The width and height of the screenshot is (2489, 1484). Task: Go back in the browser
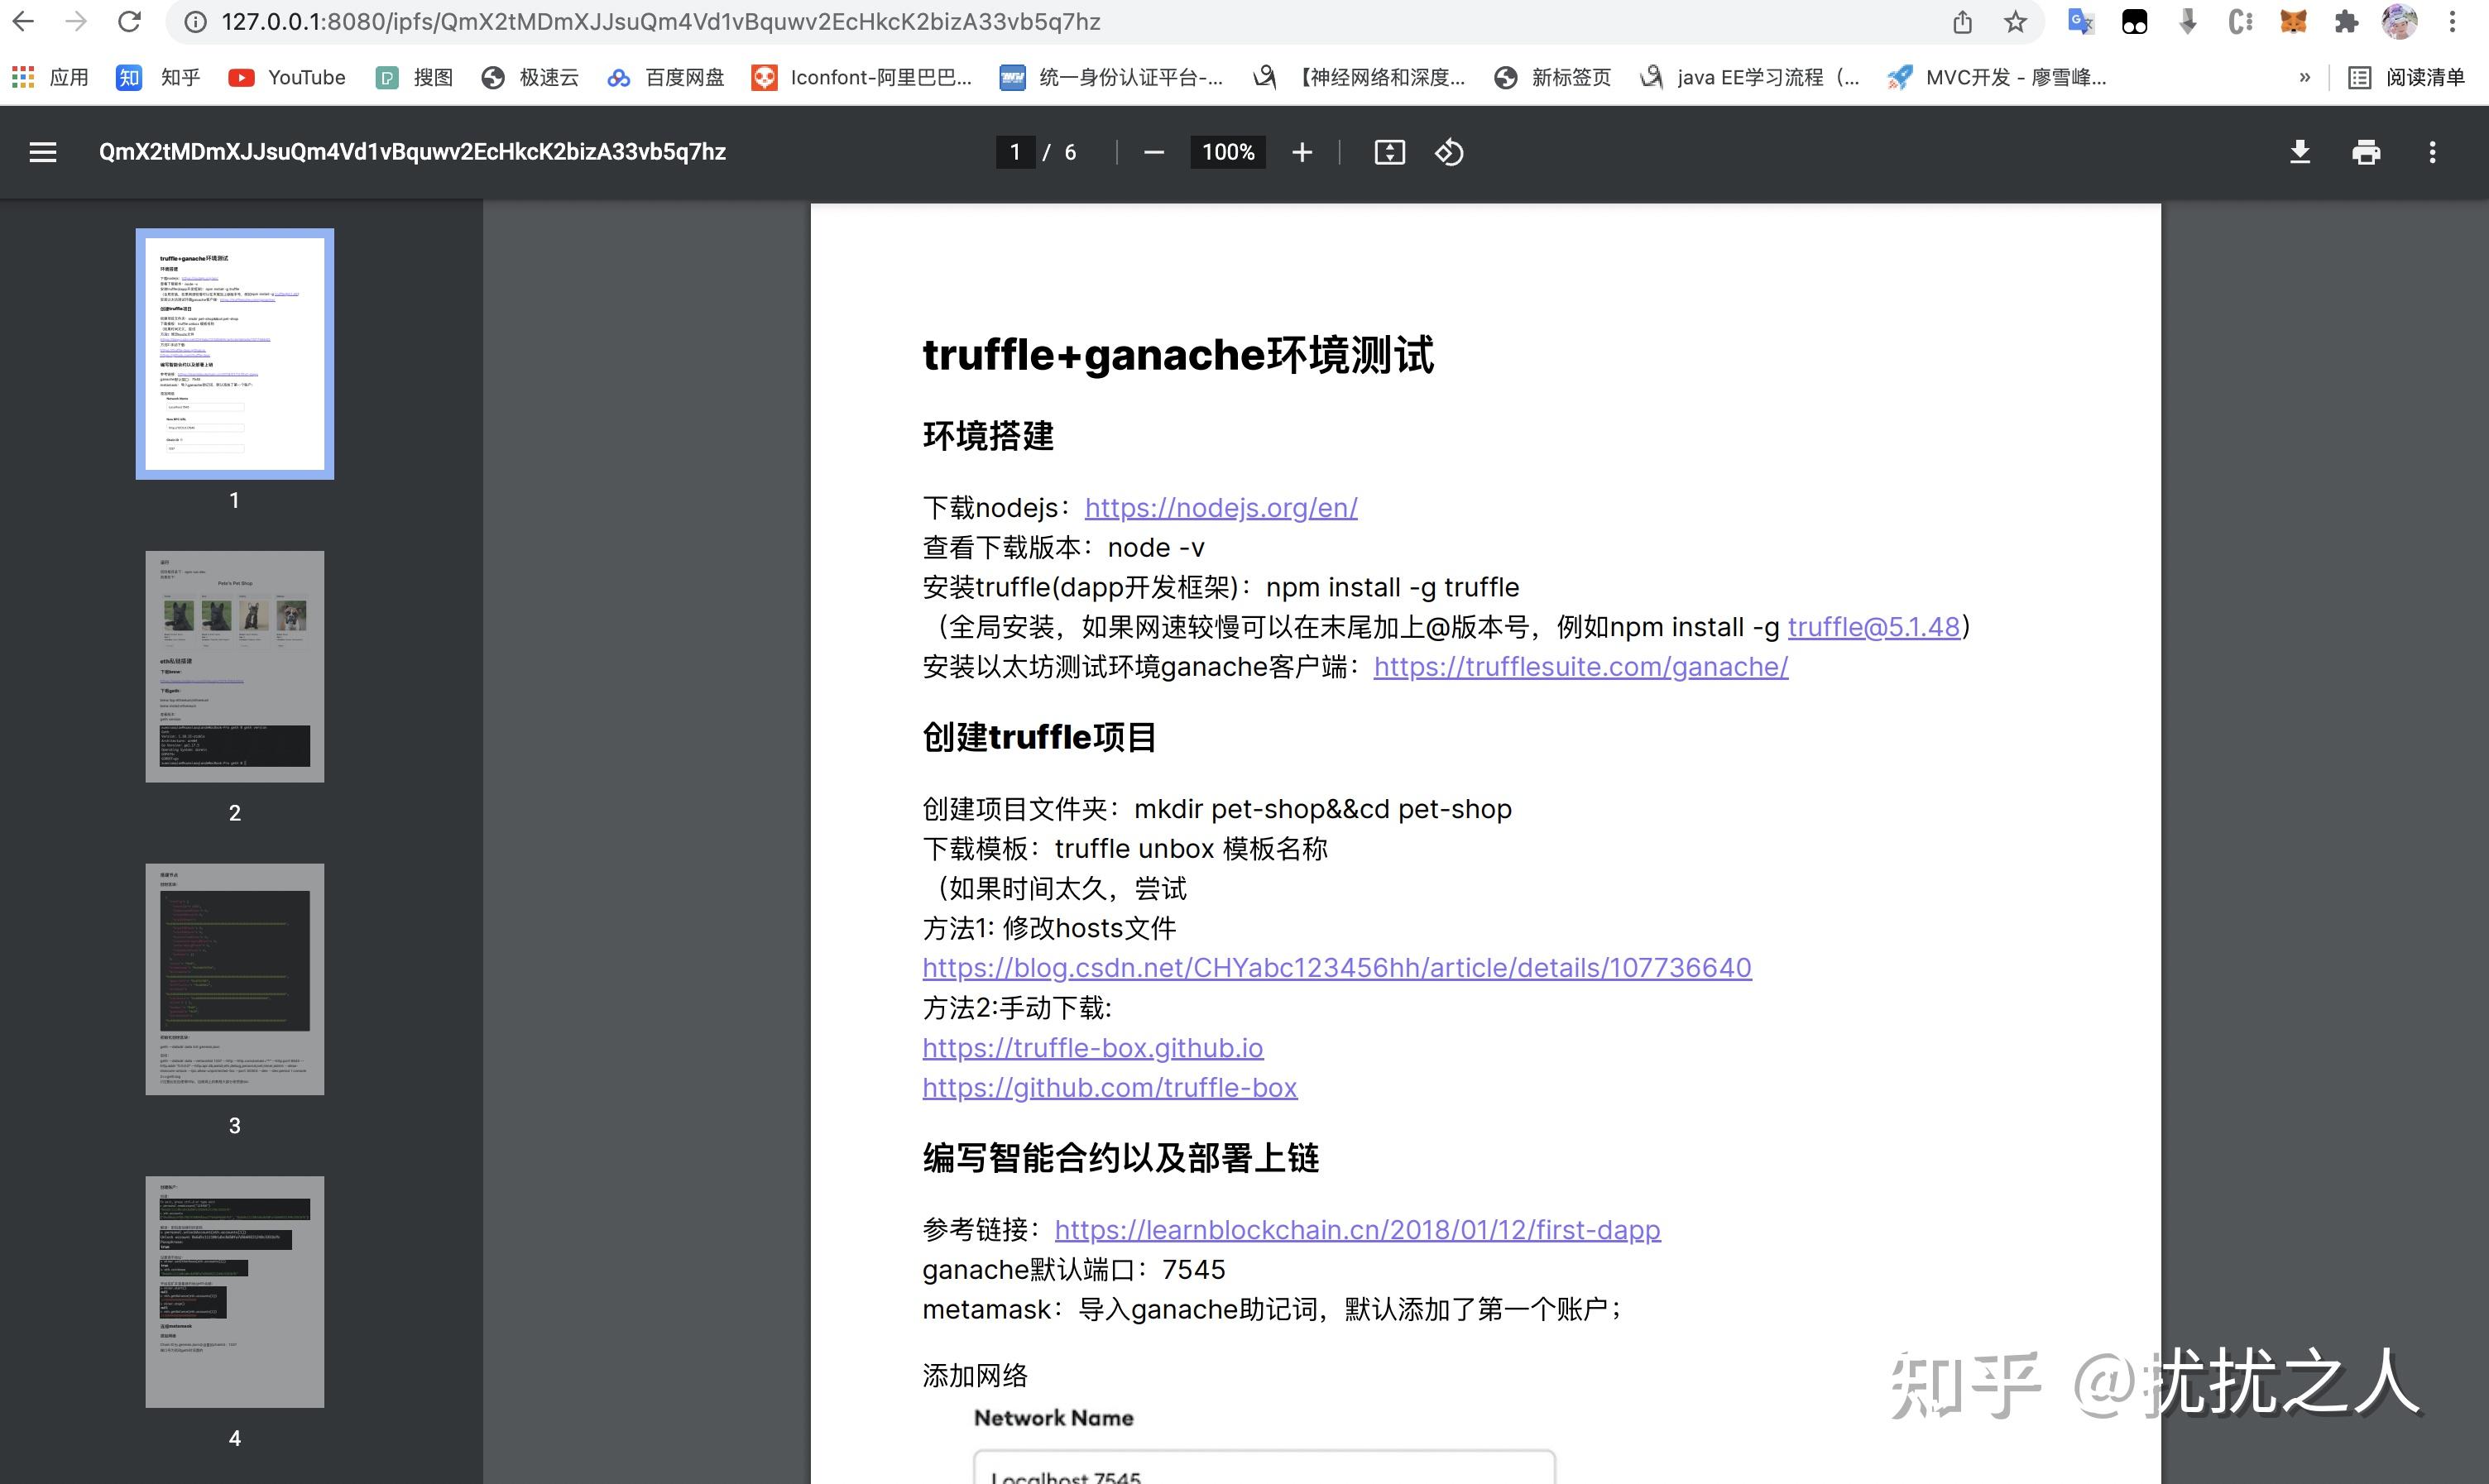coord(23,21)
